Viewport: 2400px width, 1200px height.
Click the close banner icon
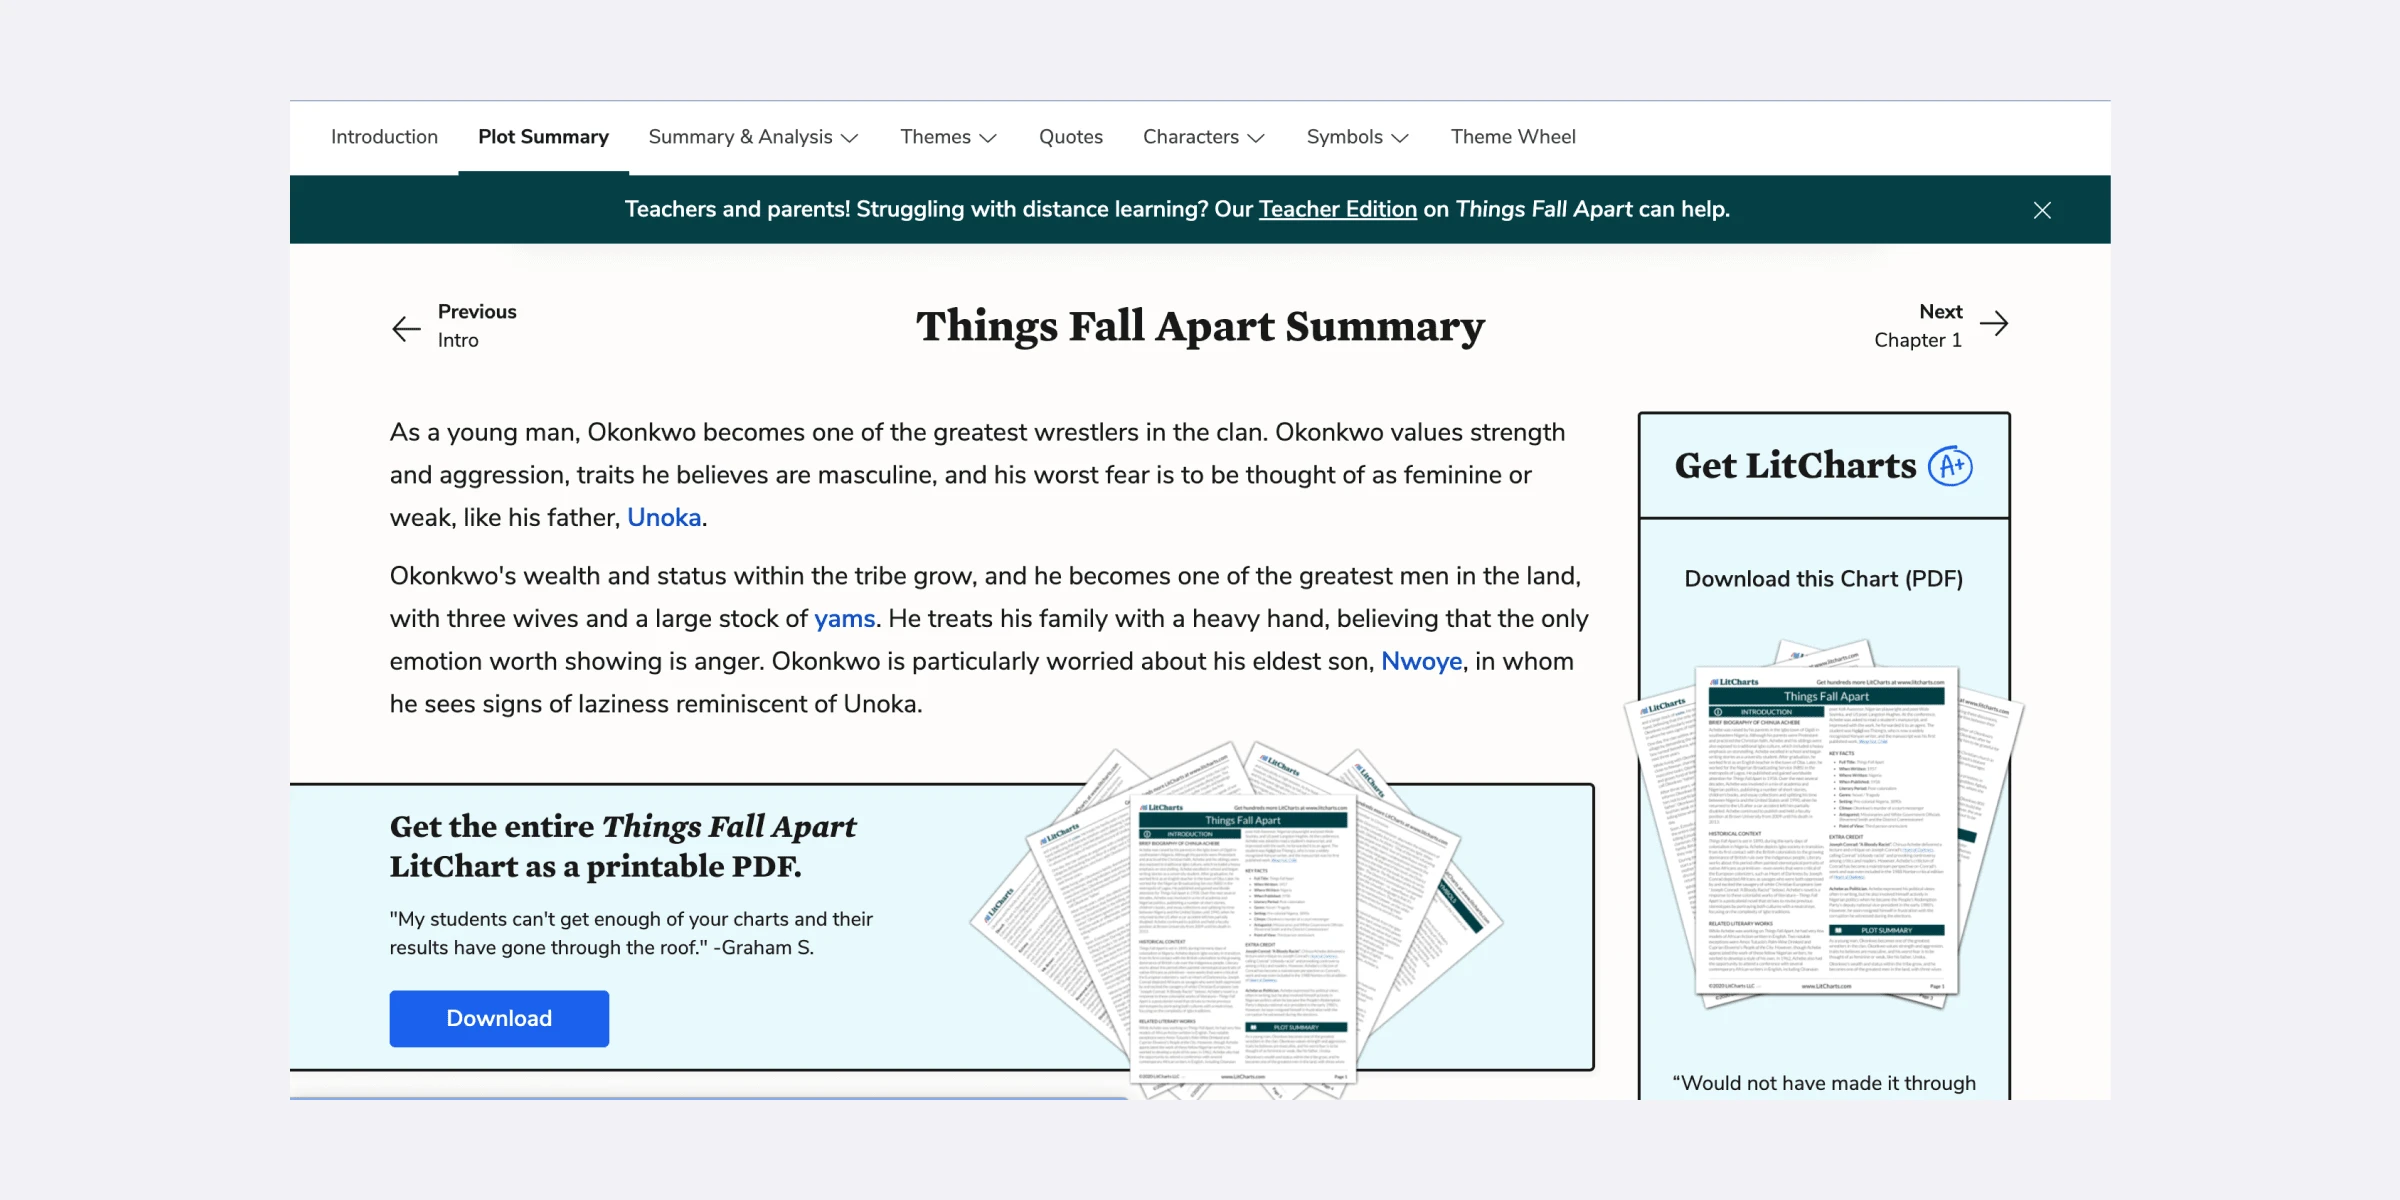tap(2043, 210)
